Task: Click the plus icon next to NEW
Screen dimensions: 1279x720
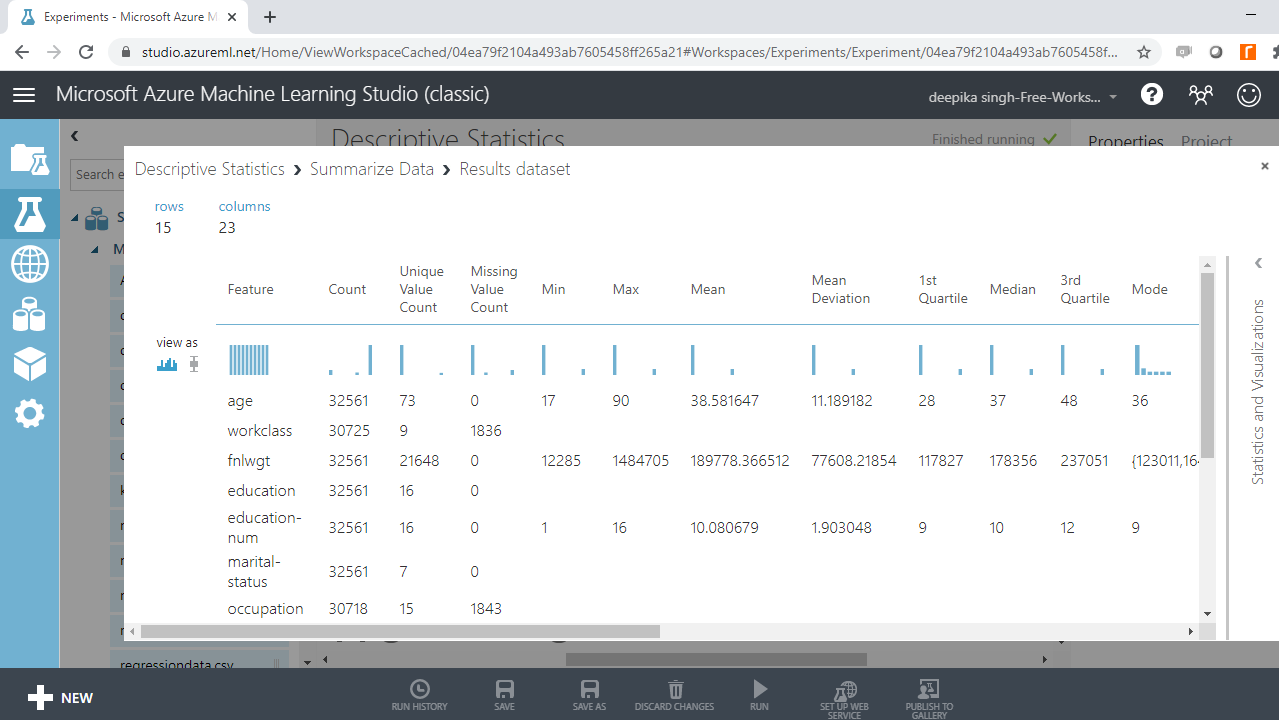Action: click(x=40, y=698)
